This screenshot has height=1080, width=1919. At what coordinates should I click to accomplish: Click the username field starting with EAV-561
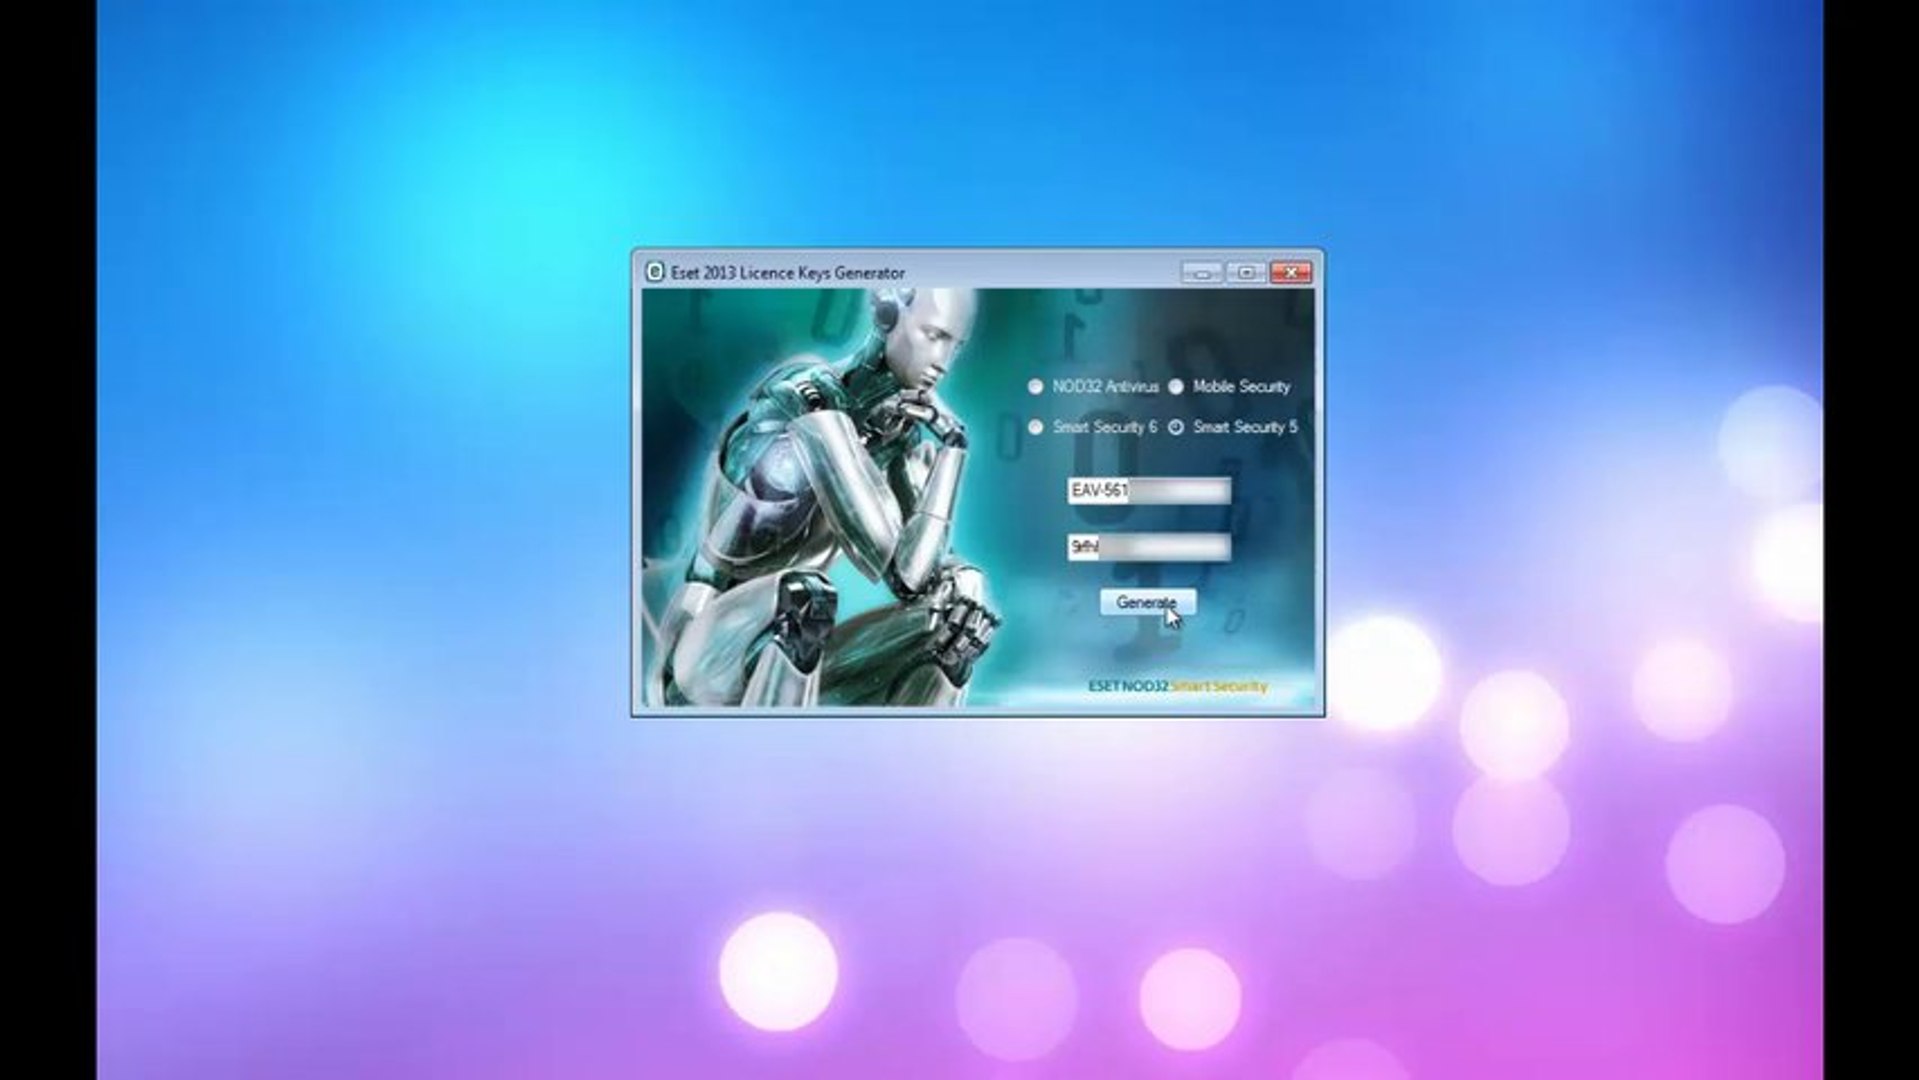1149,490
